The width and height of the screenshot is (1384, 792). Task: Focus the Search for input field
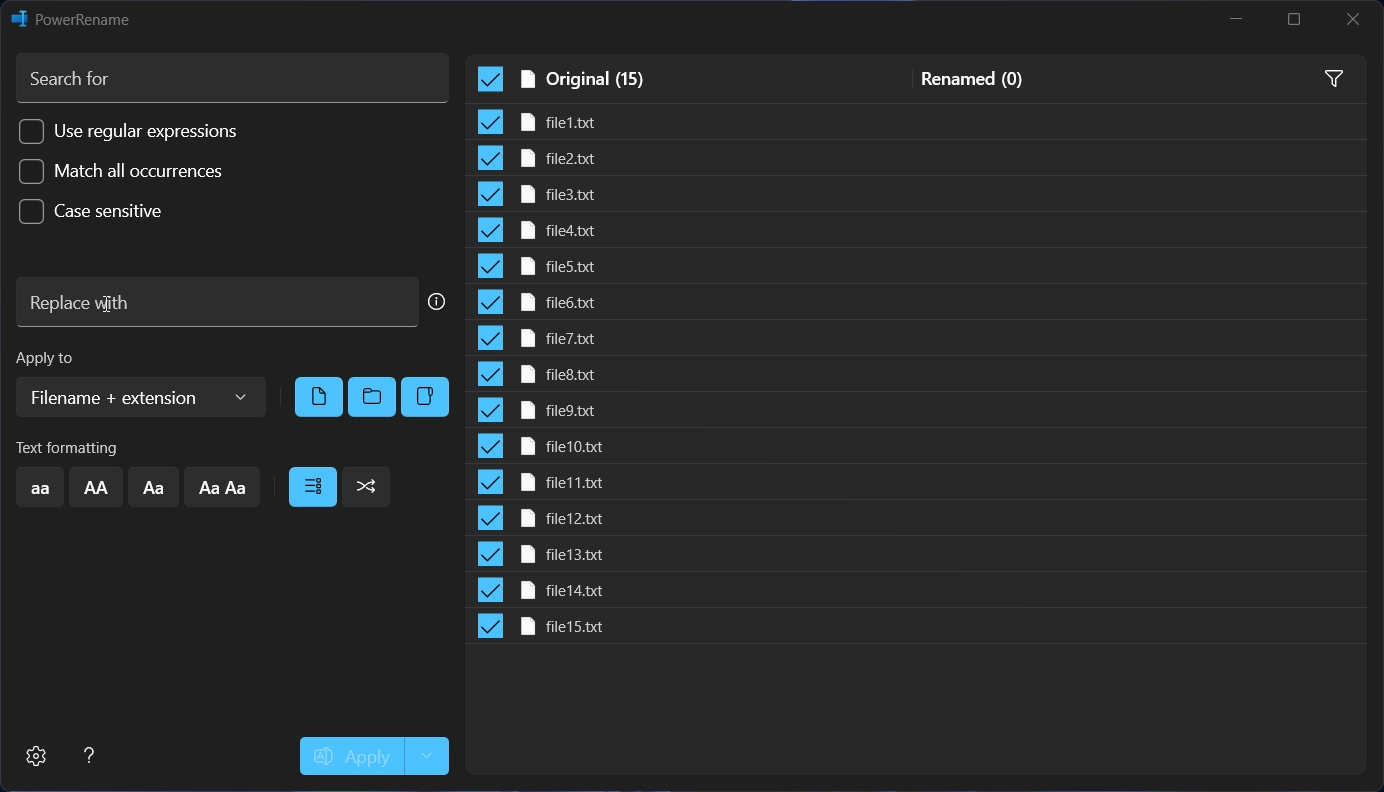[x=232, y=78]
